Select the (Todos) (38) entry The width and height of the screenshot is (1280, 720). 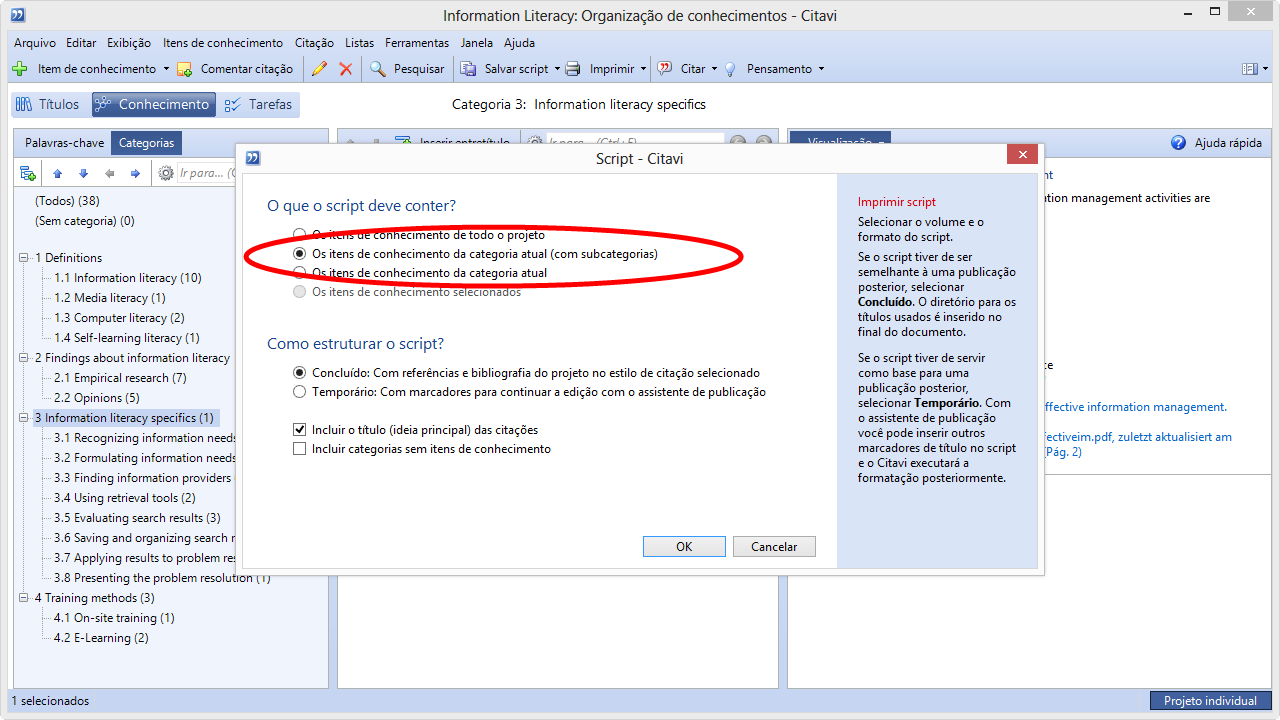(67, 201)
